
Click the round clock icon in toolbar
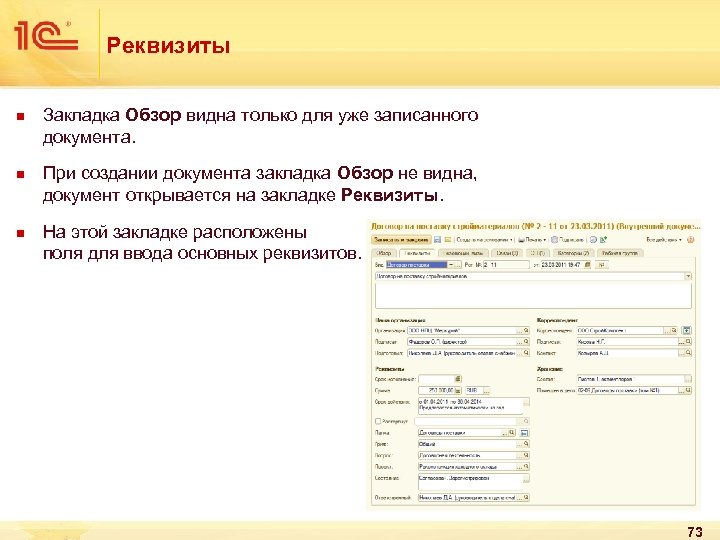click(x=593, y=240)
